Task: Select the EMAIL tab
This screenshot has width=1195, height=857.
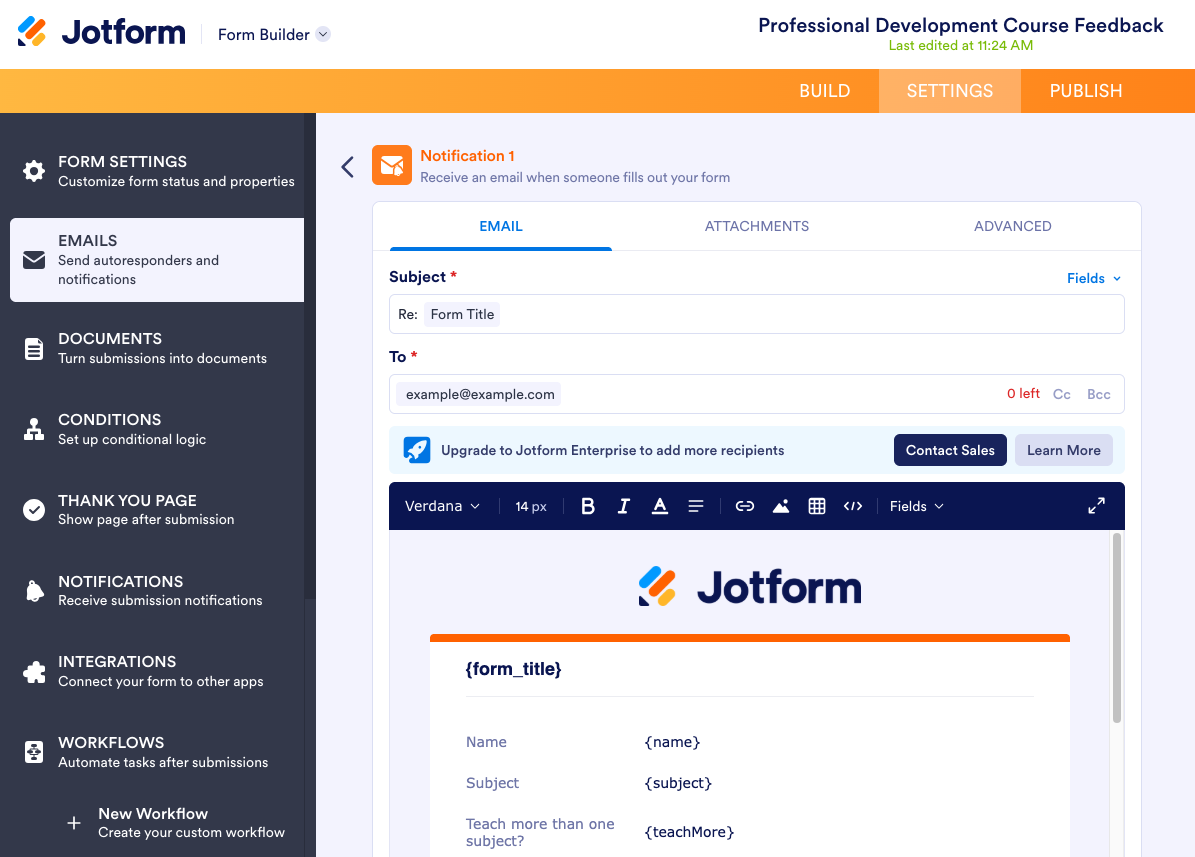Action: point(501,226)
